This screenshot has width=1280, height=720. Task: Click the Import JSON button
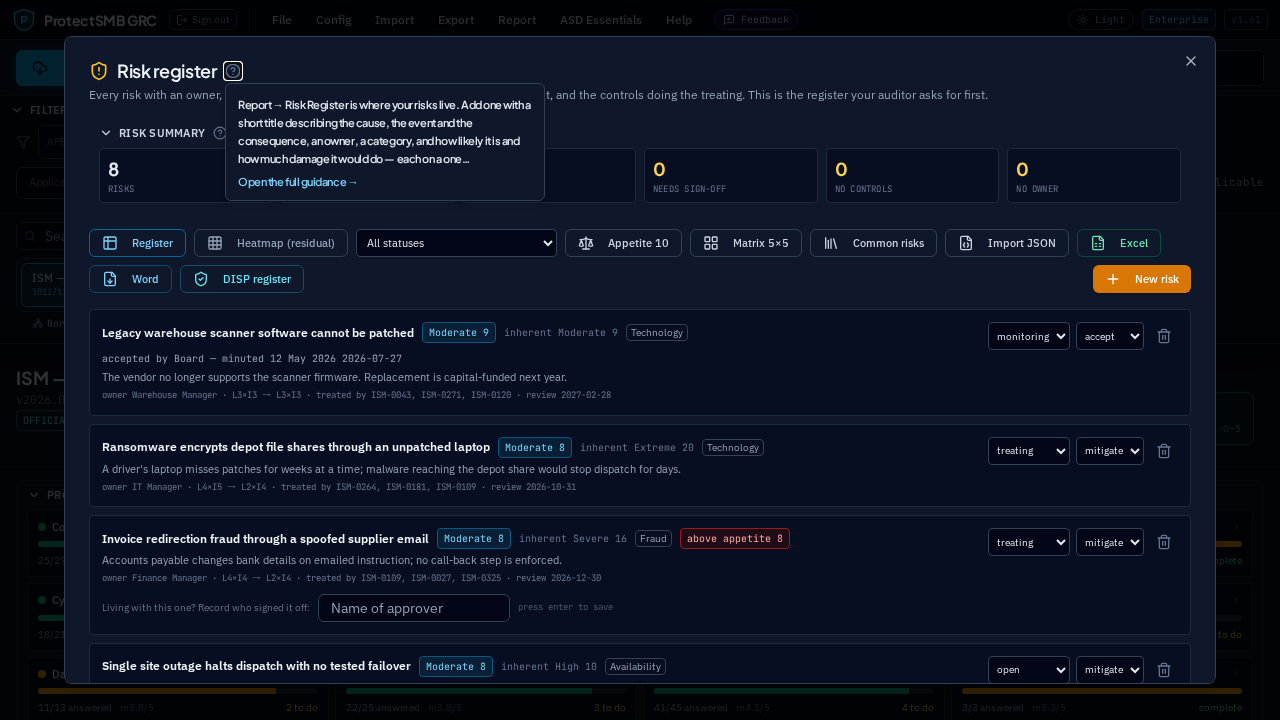coord(1007,243)
